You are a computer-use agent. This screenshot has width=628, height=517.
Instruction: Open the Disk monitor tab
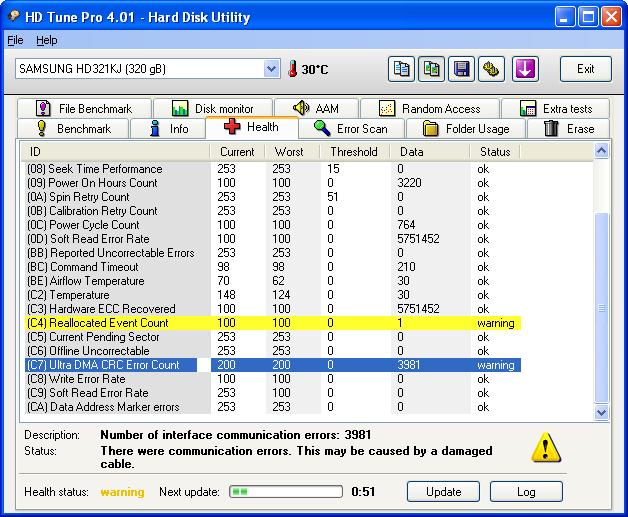tap(212, 108)
